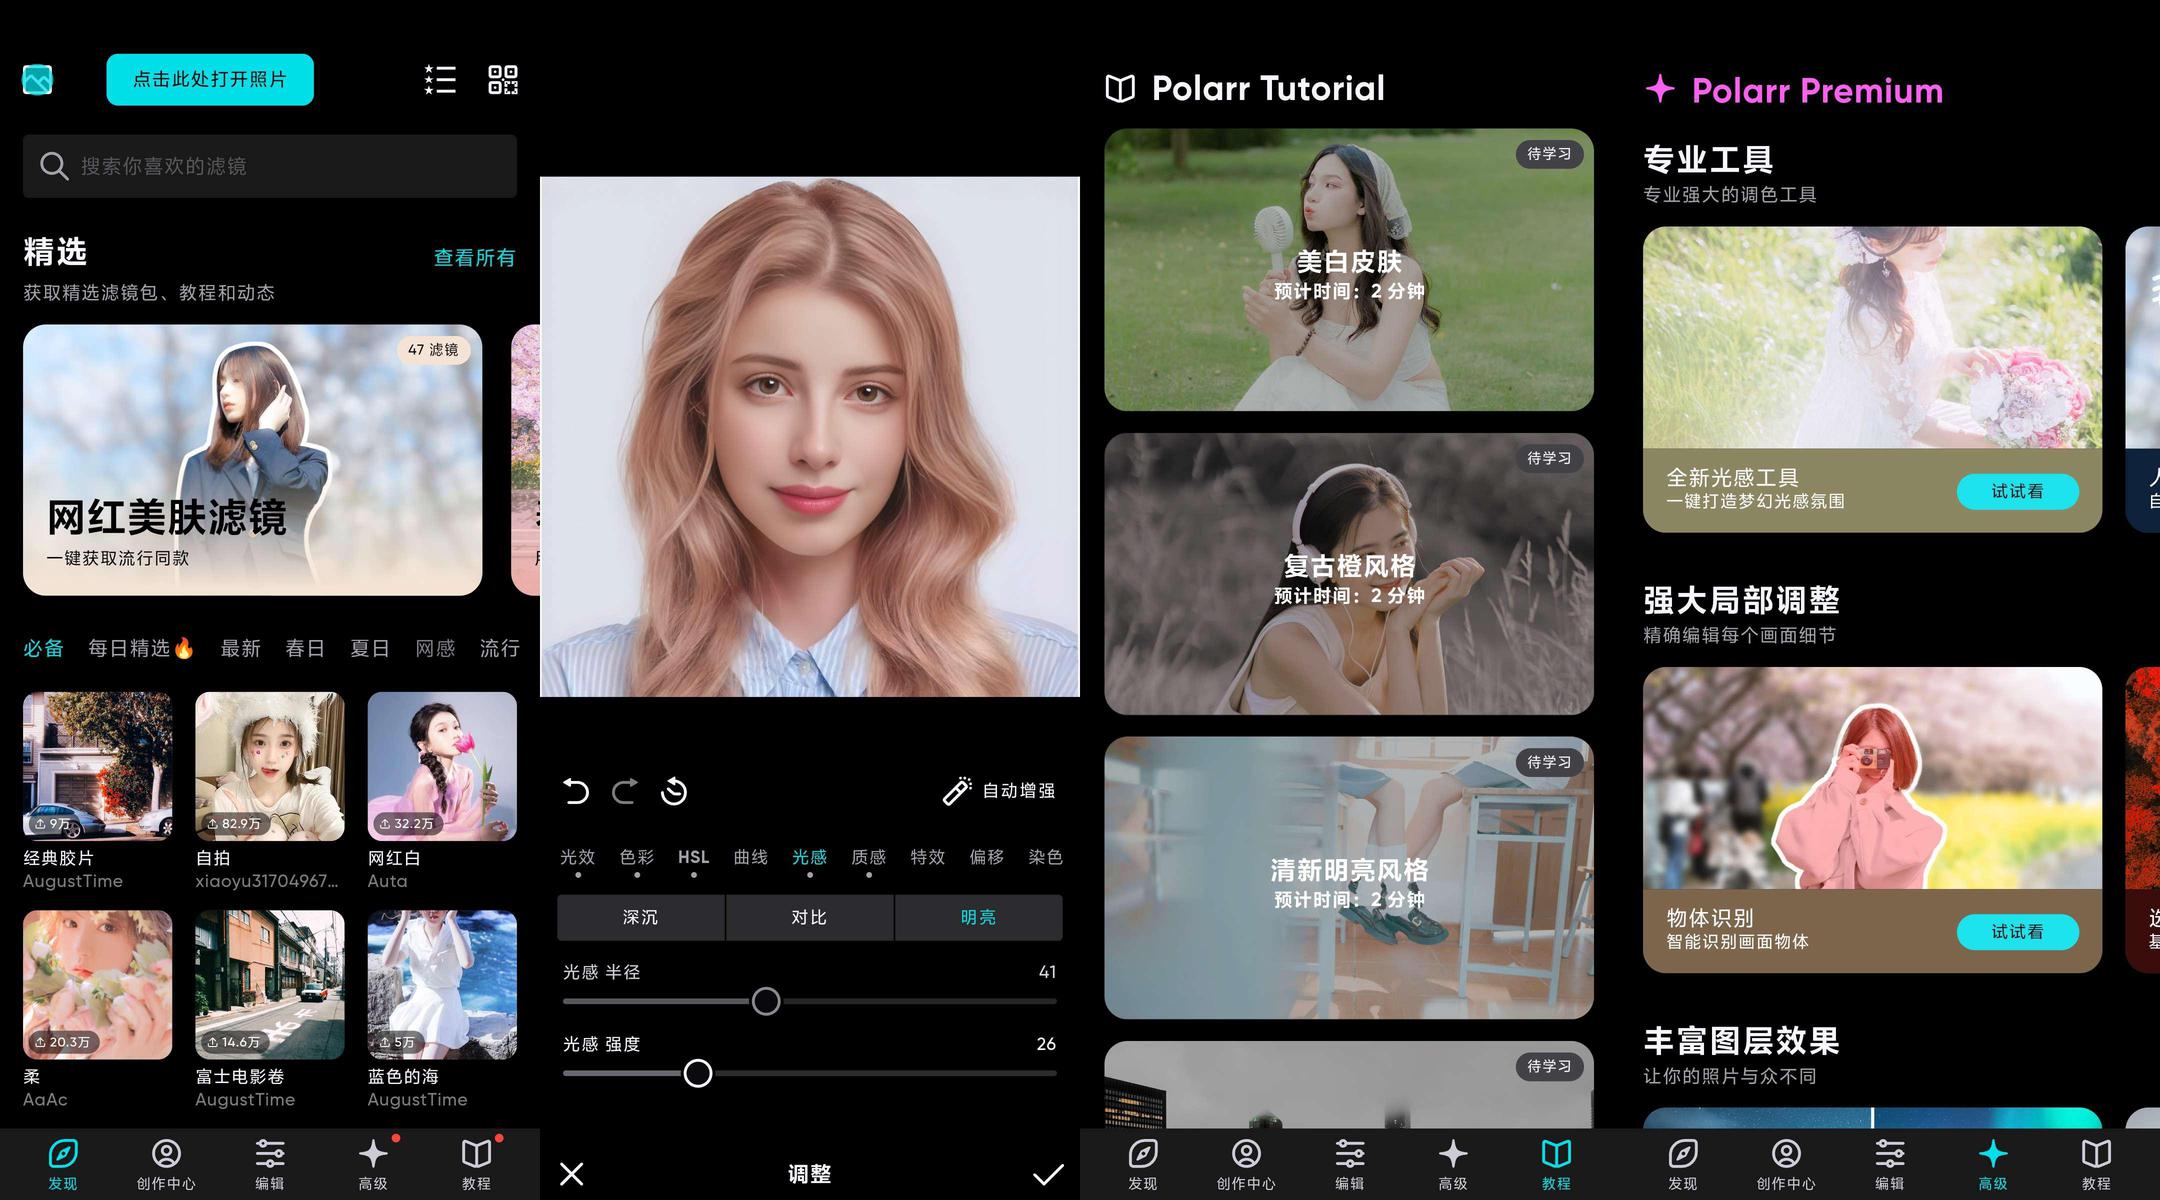Click the filter search field

[x=270, y=166]
